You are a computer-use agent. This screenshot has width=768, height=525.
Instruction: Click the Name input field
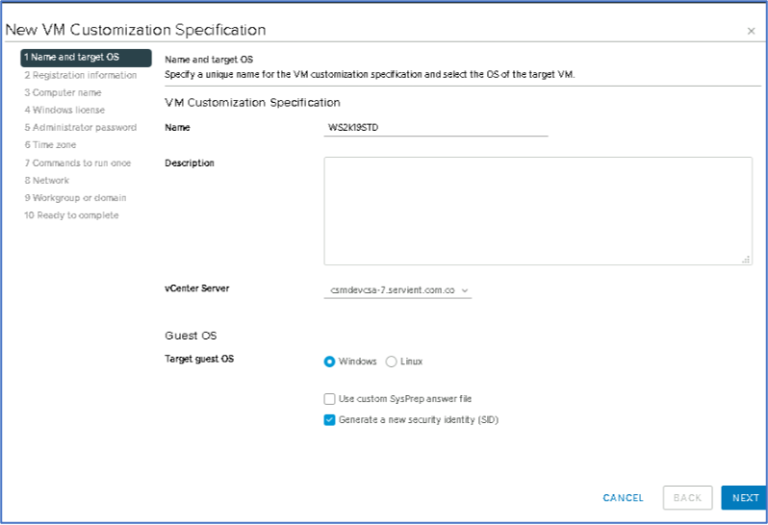pyautogui.click(x=436, y=128)
